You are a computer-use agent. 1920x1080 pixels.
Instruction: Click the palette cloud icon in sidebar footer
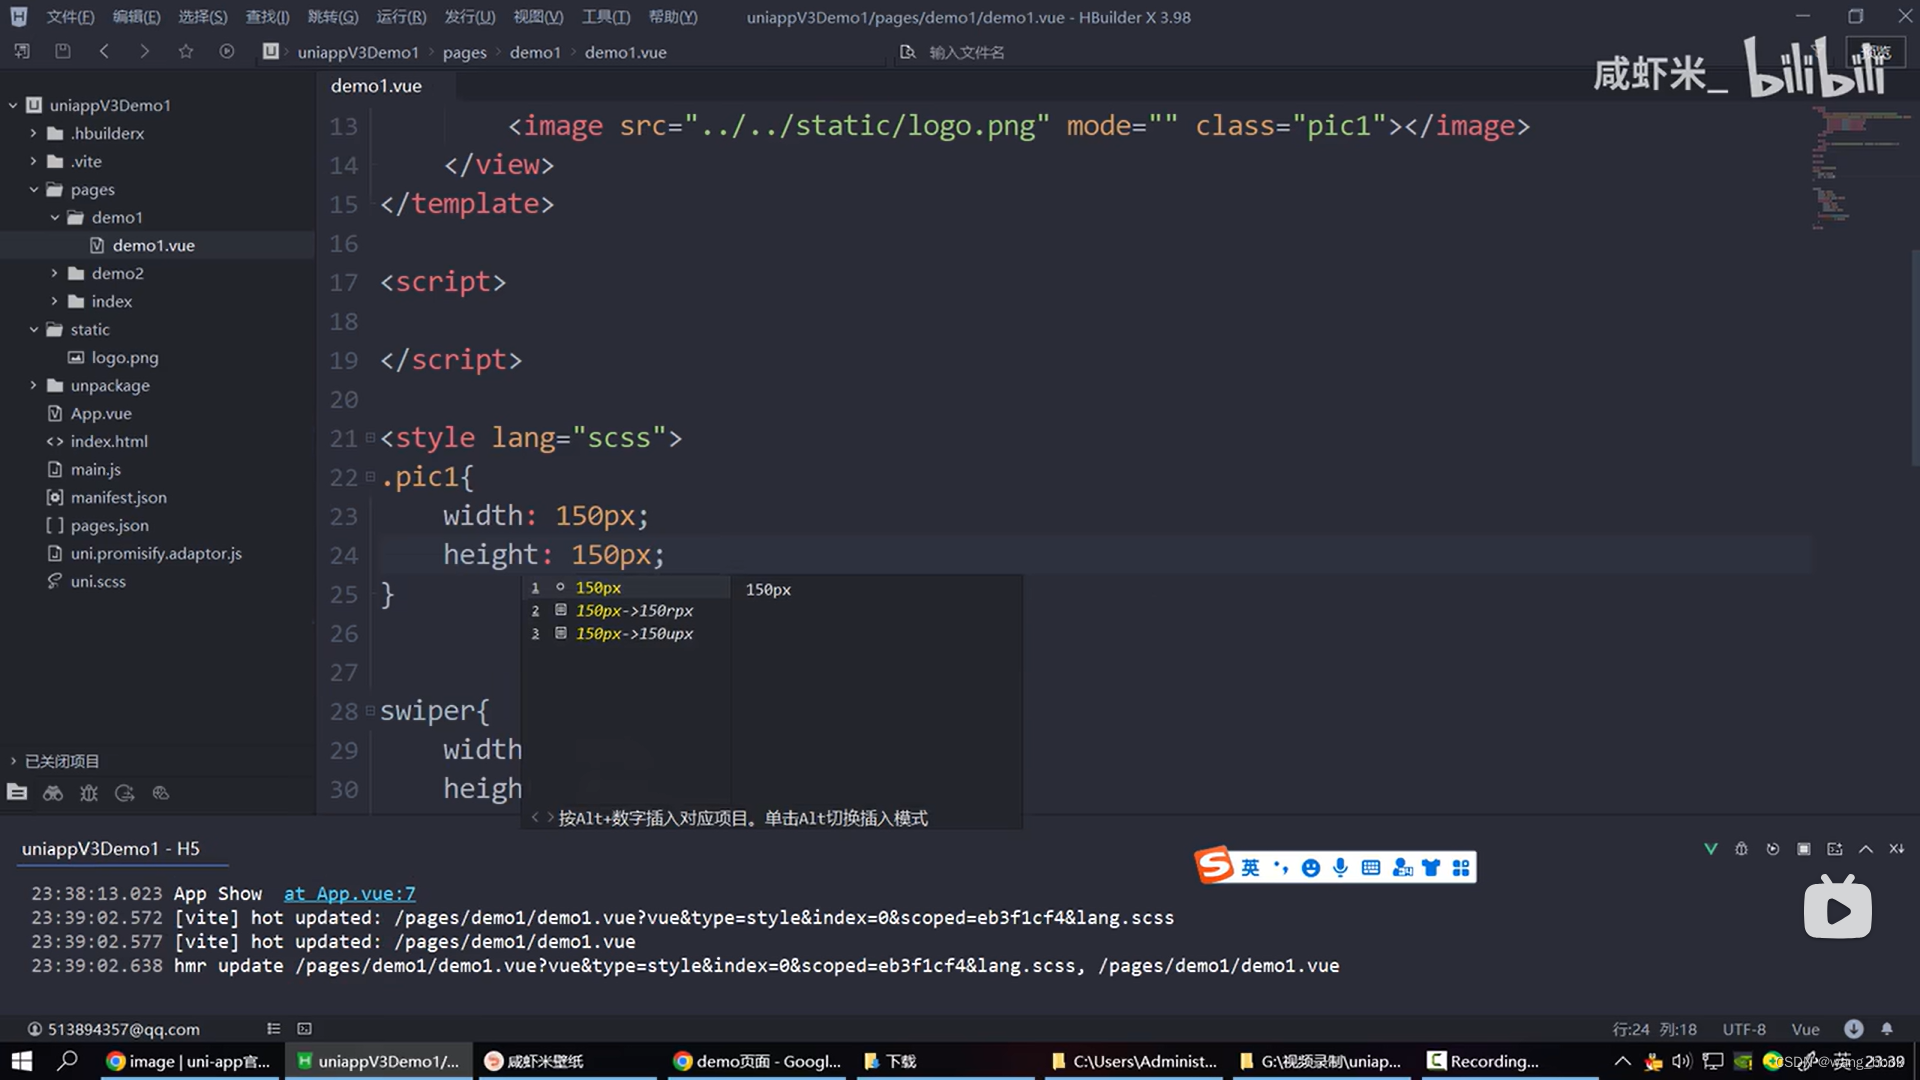click(x=161, y=793)
